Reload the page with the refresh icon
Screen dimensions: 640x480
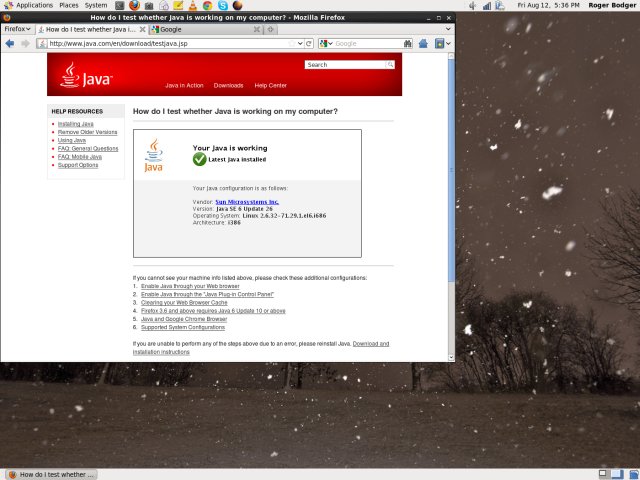tap(309, 43)
